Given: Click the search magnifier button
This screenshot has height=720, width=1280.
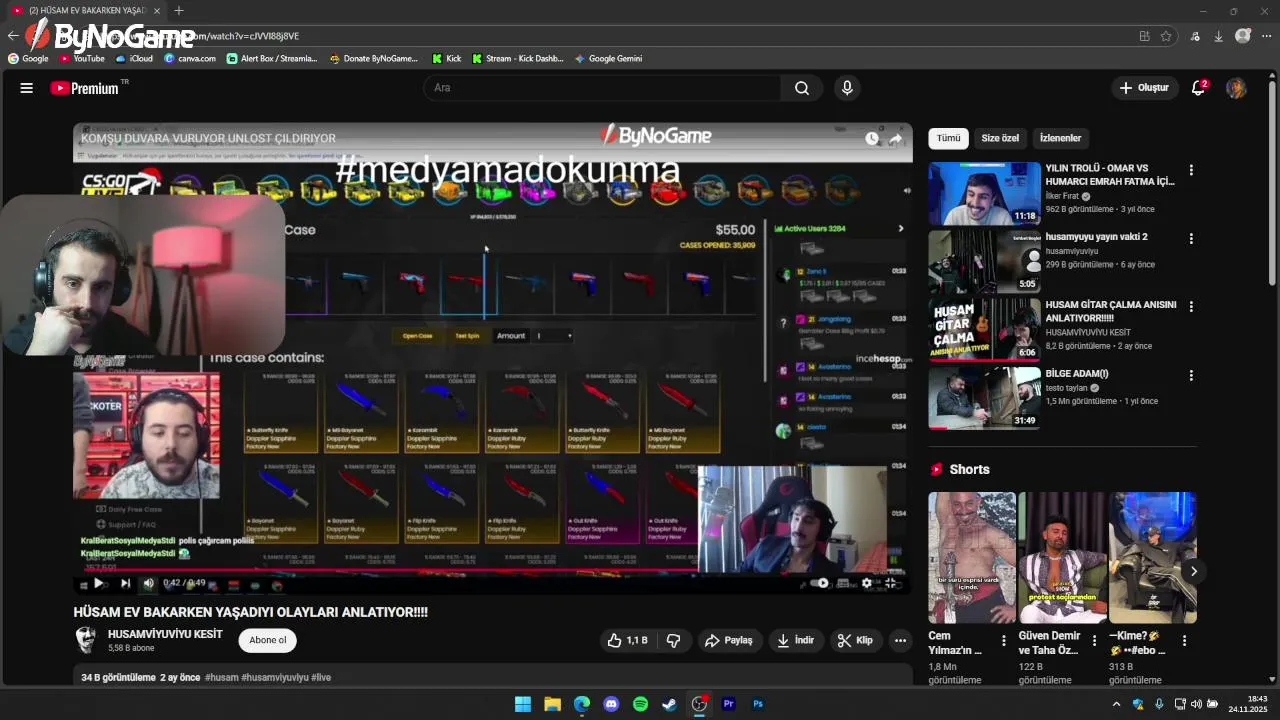Looking at the screenshot, I should click(x=802, y=88).
